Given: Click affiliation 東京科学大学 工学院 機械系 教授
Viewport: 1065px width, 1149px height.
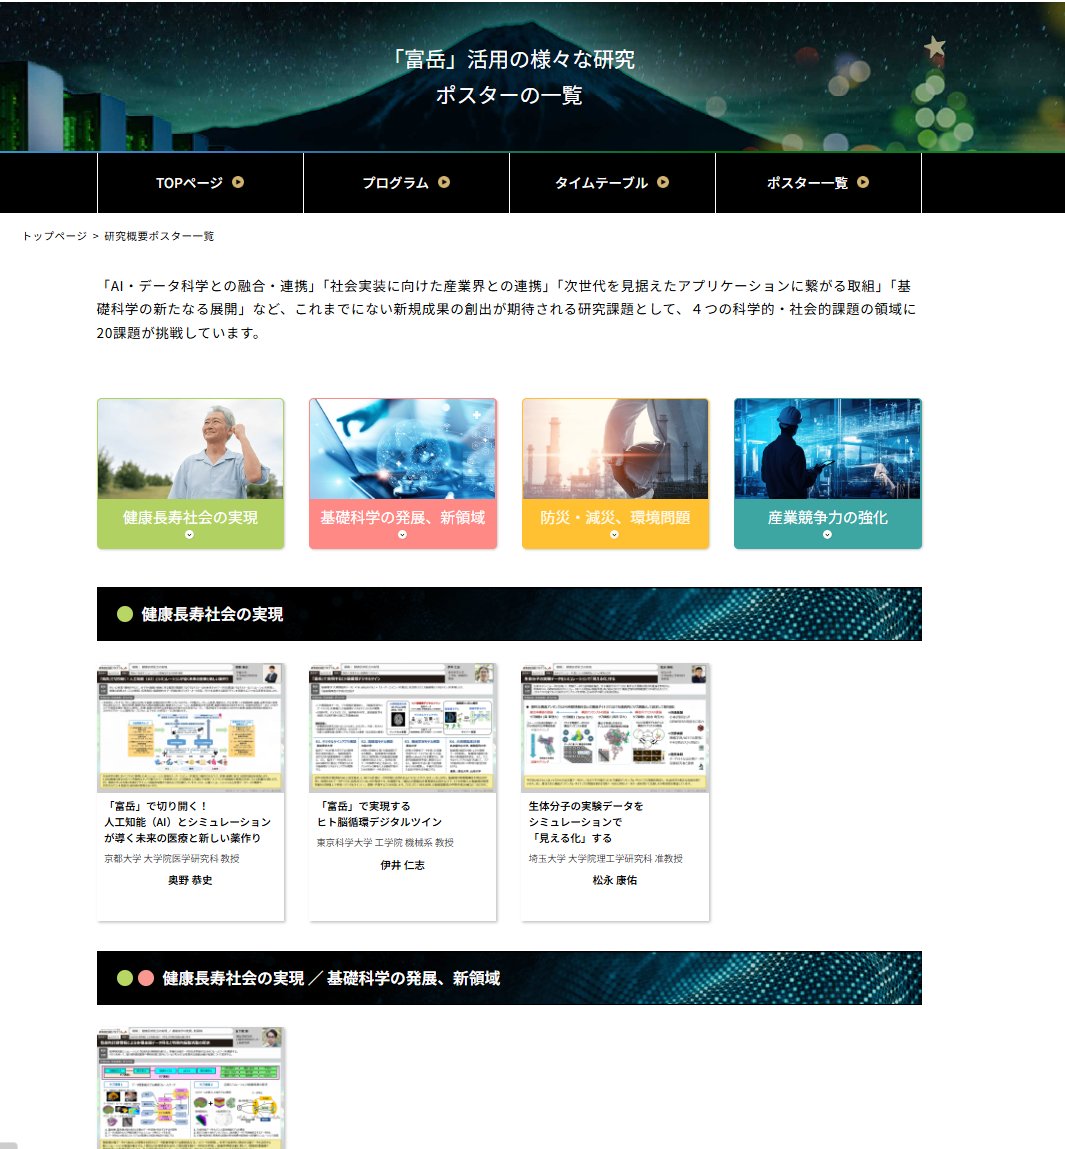Looking at the screenshot, I should (385, 843).
